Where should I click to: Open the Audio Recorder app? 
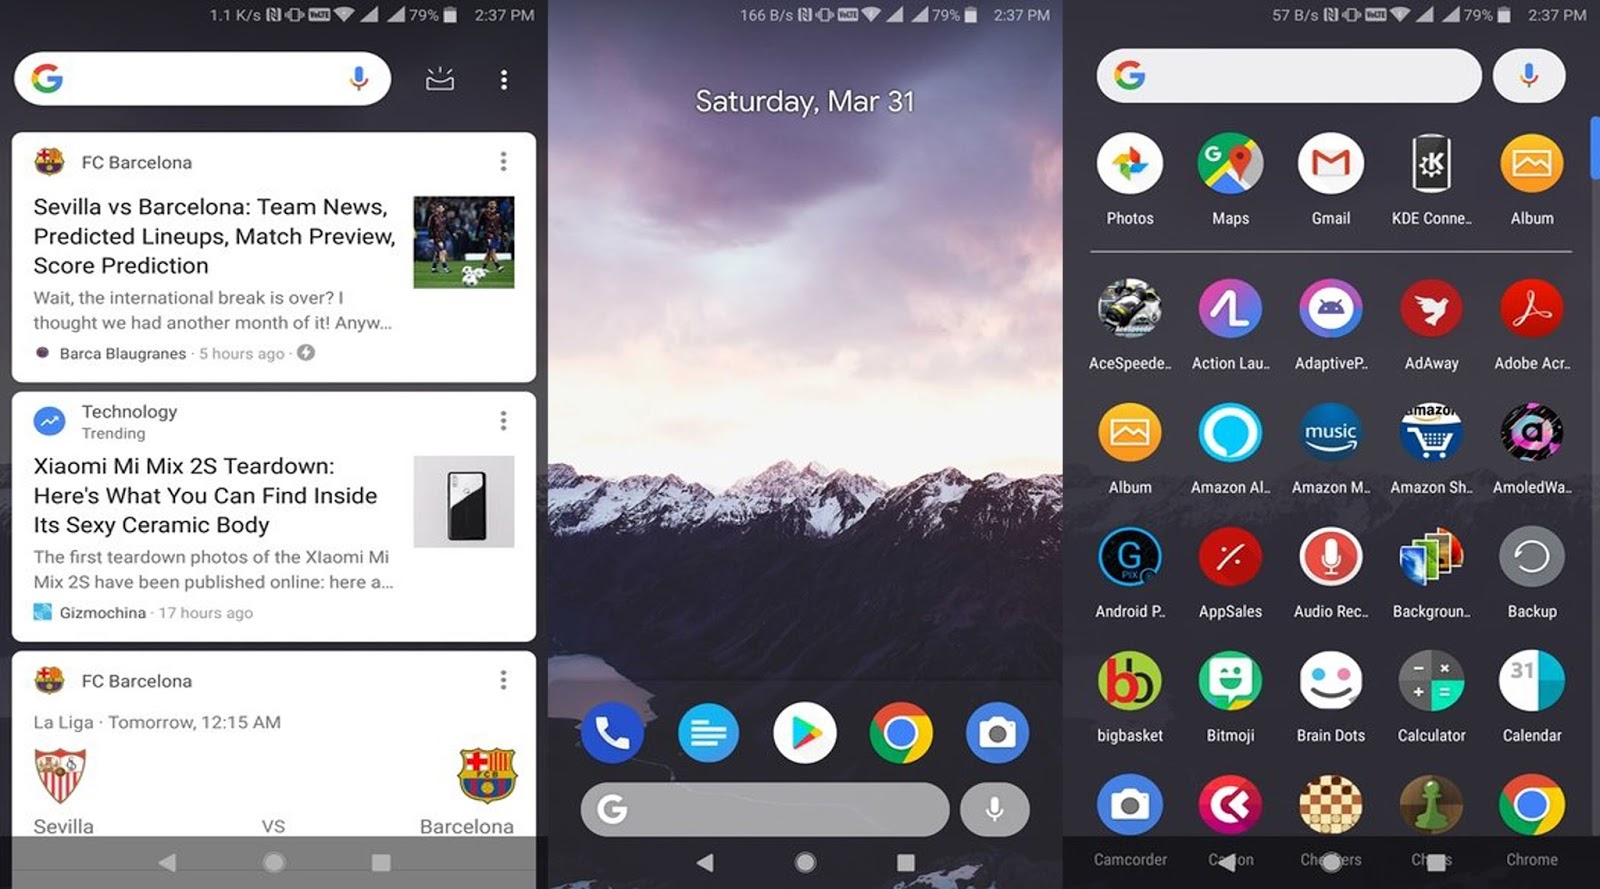click(x=1331, y=572)
